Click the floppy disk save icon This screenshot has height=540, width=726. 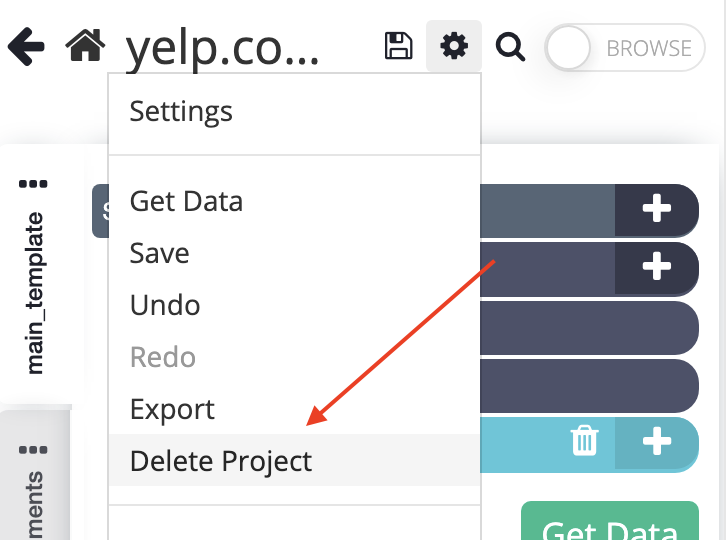point(399,46)
